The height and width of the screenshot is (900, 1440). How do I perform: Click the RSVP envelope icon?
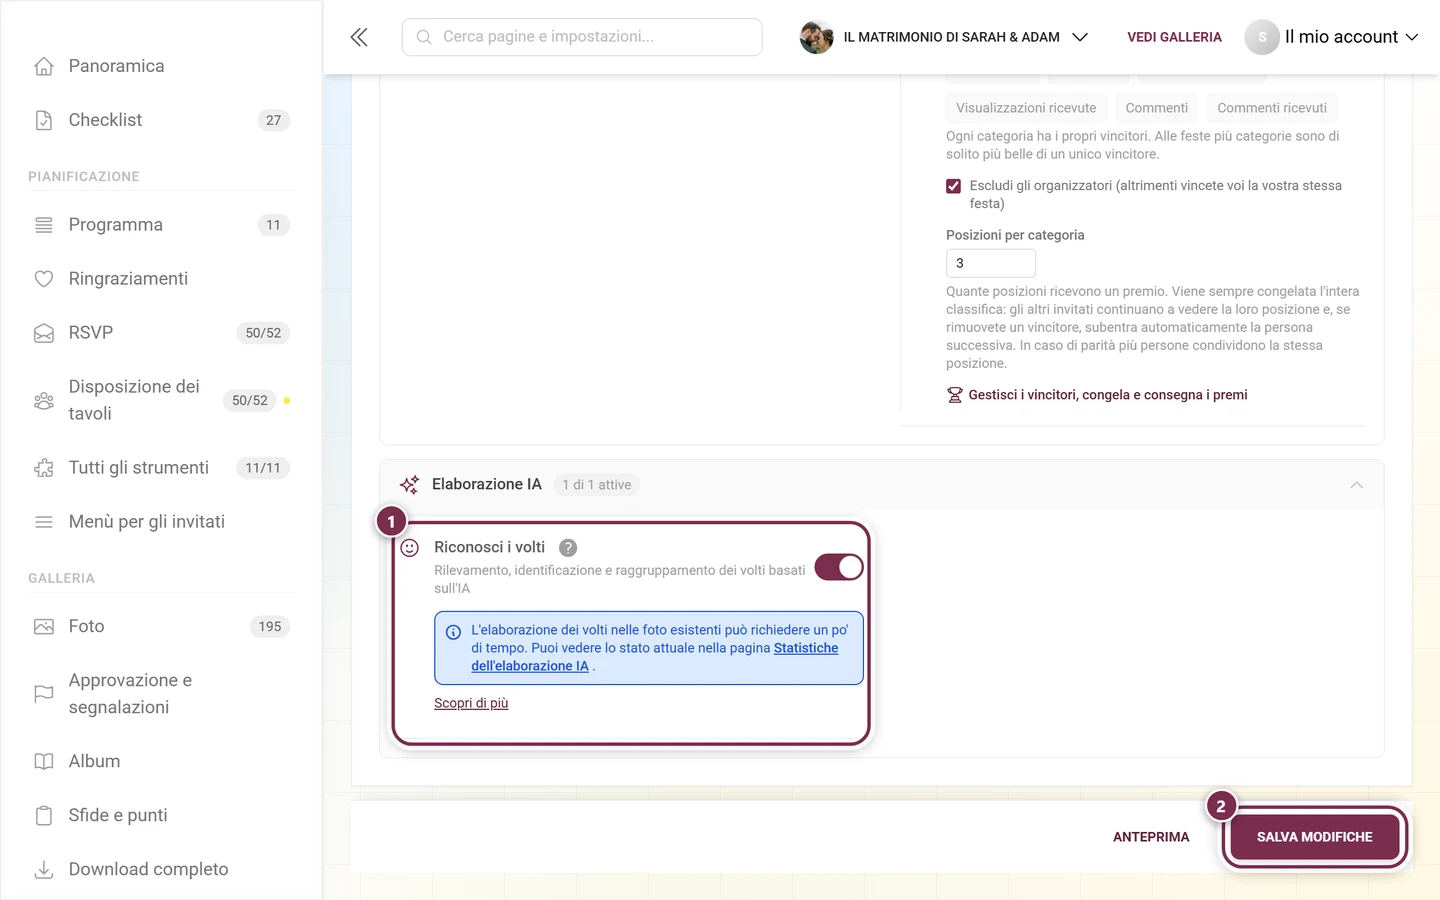(x=44, y=333)
